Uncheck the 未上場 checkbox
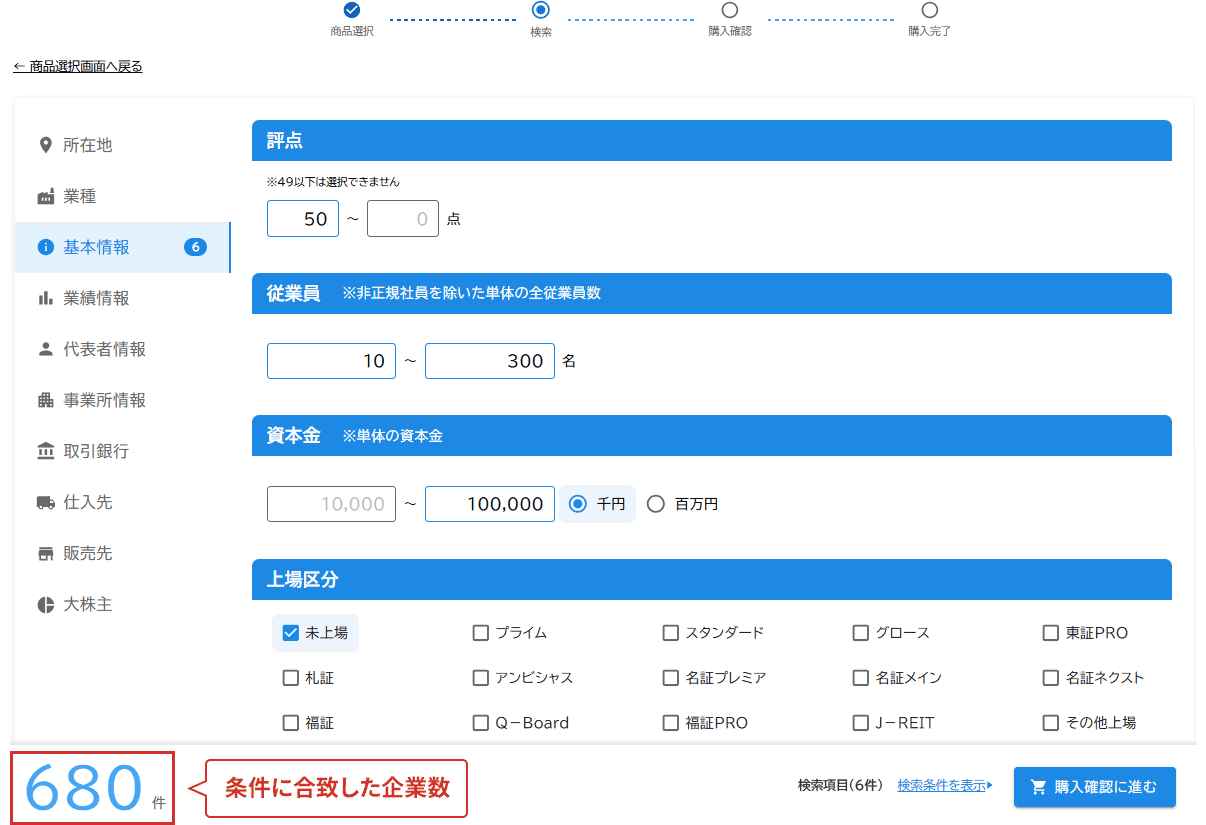 [291, 633]
